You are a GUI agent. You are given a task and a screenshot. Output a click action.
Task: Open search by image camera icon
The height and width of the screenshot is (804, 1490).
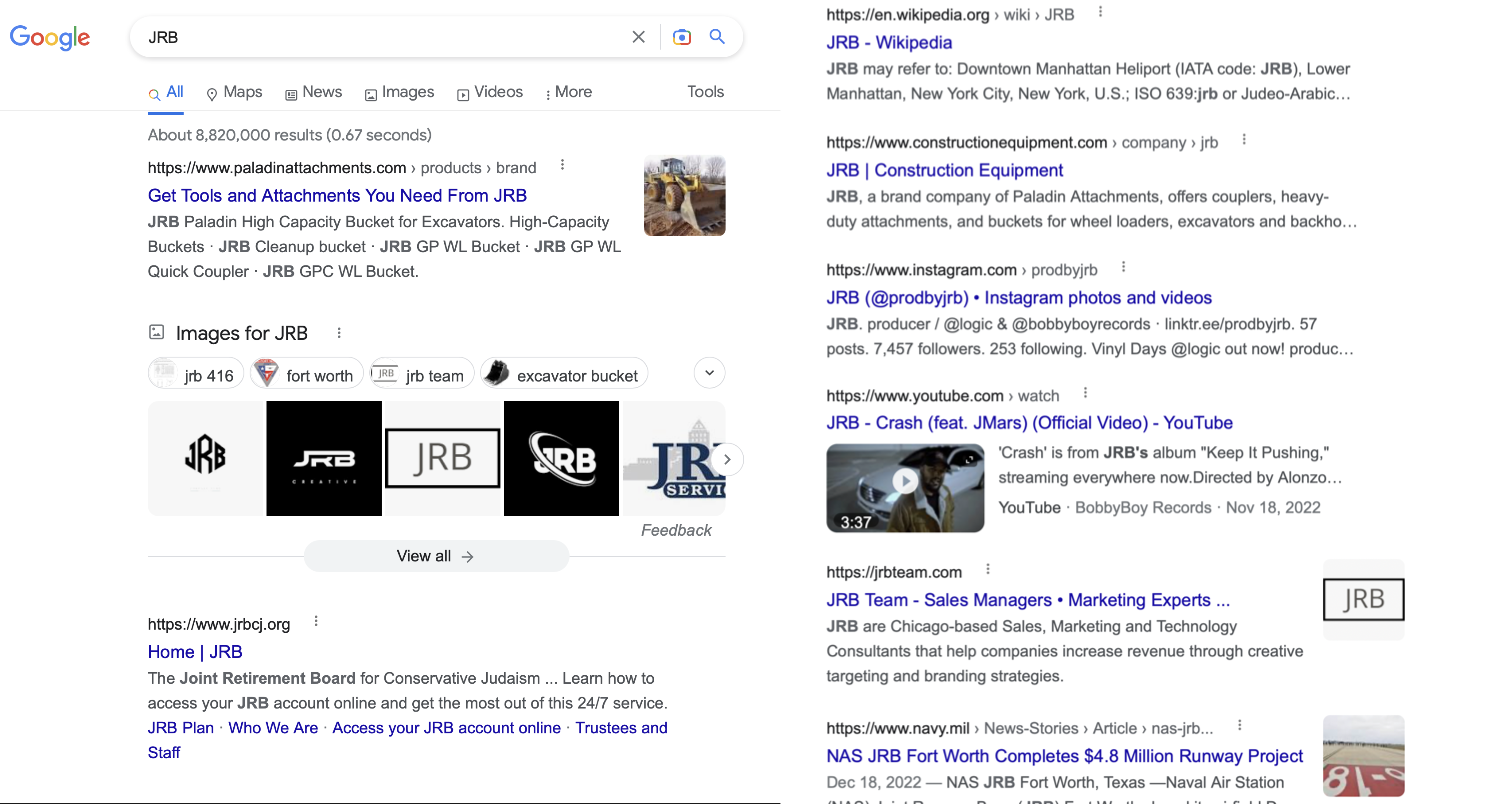pyautogui.click(x=682, y=37)
